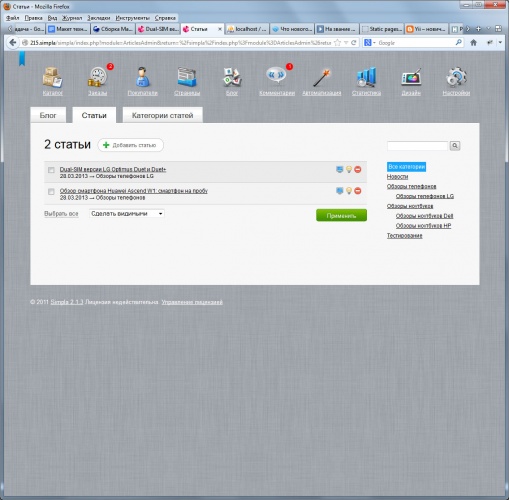
Task: Open the Настройки gears icon
Action: [456, 77]
